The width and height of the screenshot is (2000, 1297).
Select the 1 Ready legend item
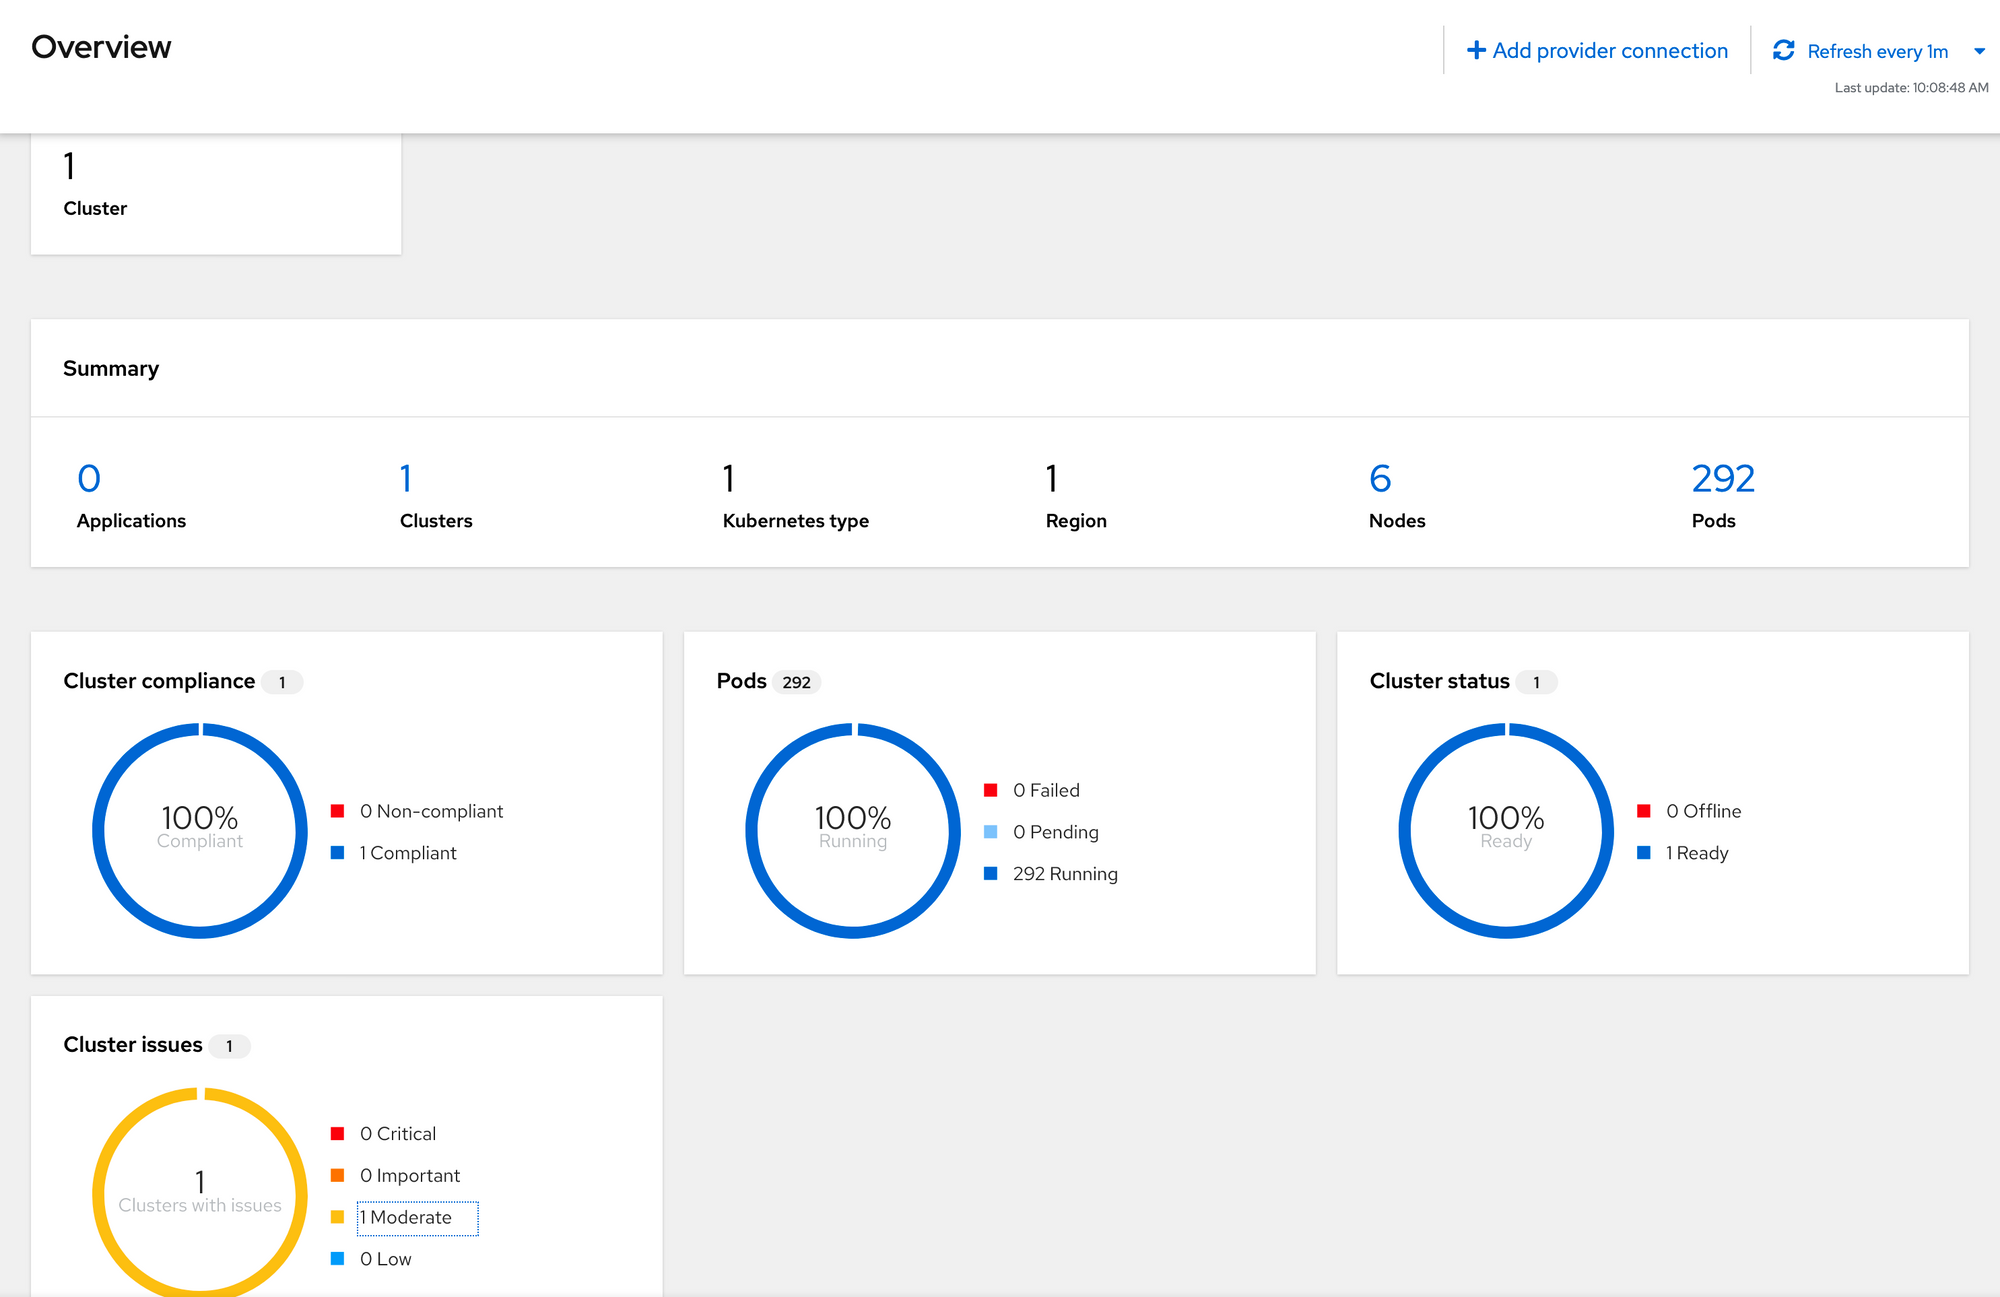coord(1696,853)
